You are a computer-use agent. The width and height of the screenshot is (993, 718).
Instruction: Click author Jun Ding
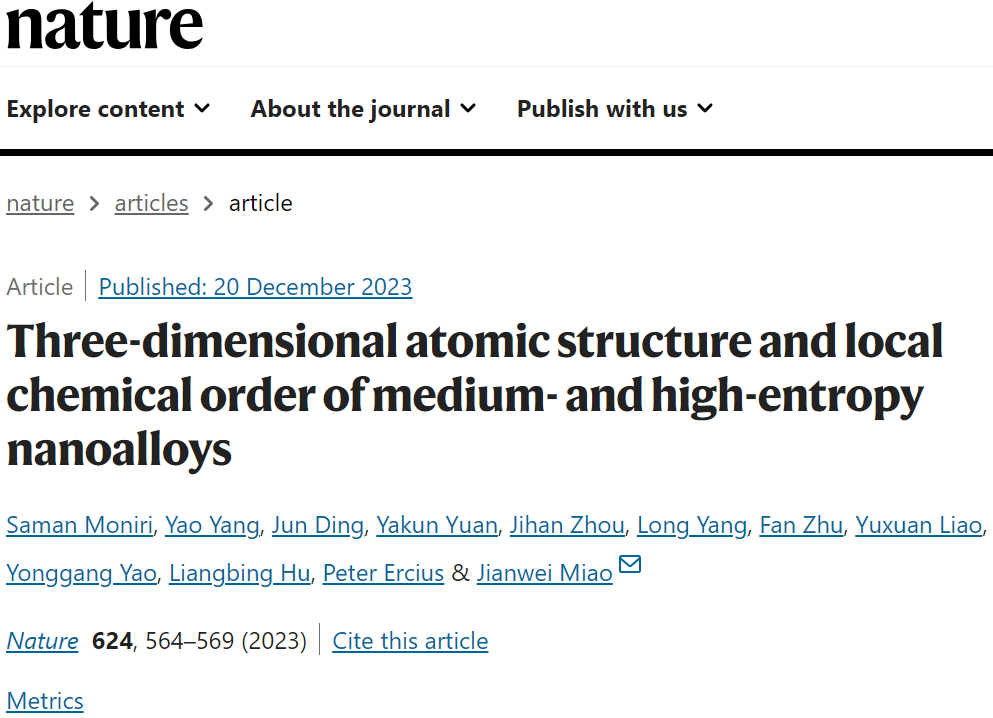click(318, 525)
